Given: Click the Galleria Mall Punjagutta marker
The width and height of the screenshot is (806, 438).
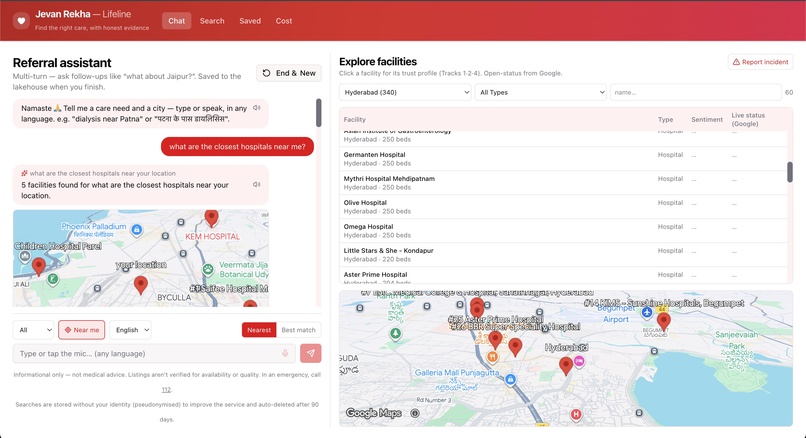Looking at the screenshot, I should click(510, 379).
